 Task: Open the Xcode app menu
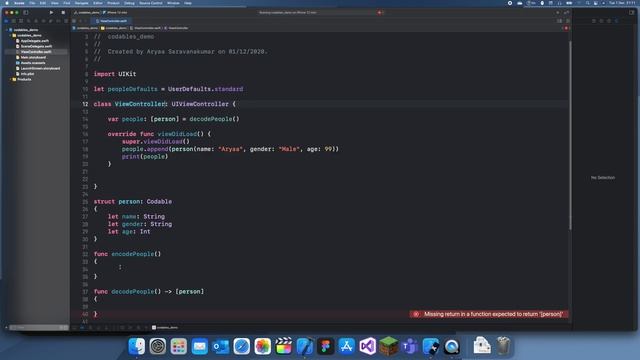(x=19, y=3)
